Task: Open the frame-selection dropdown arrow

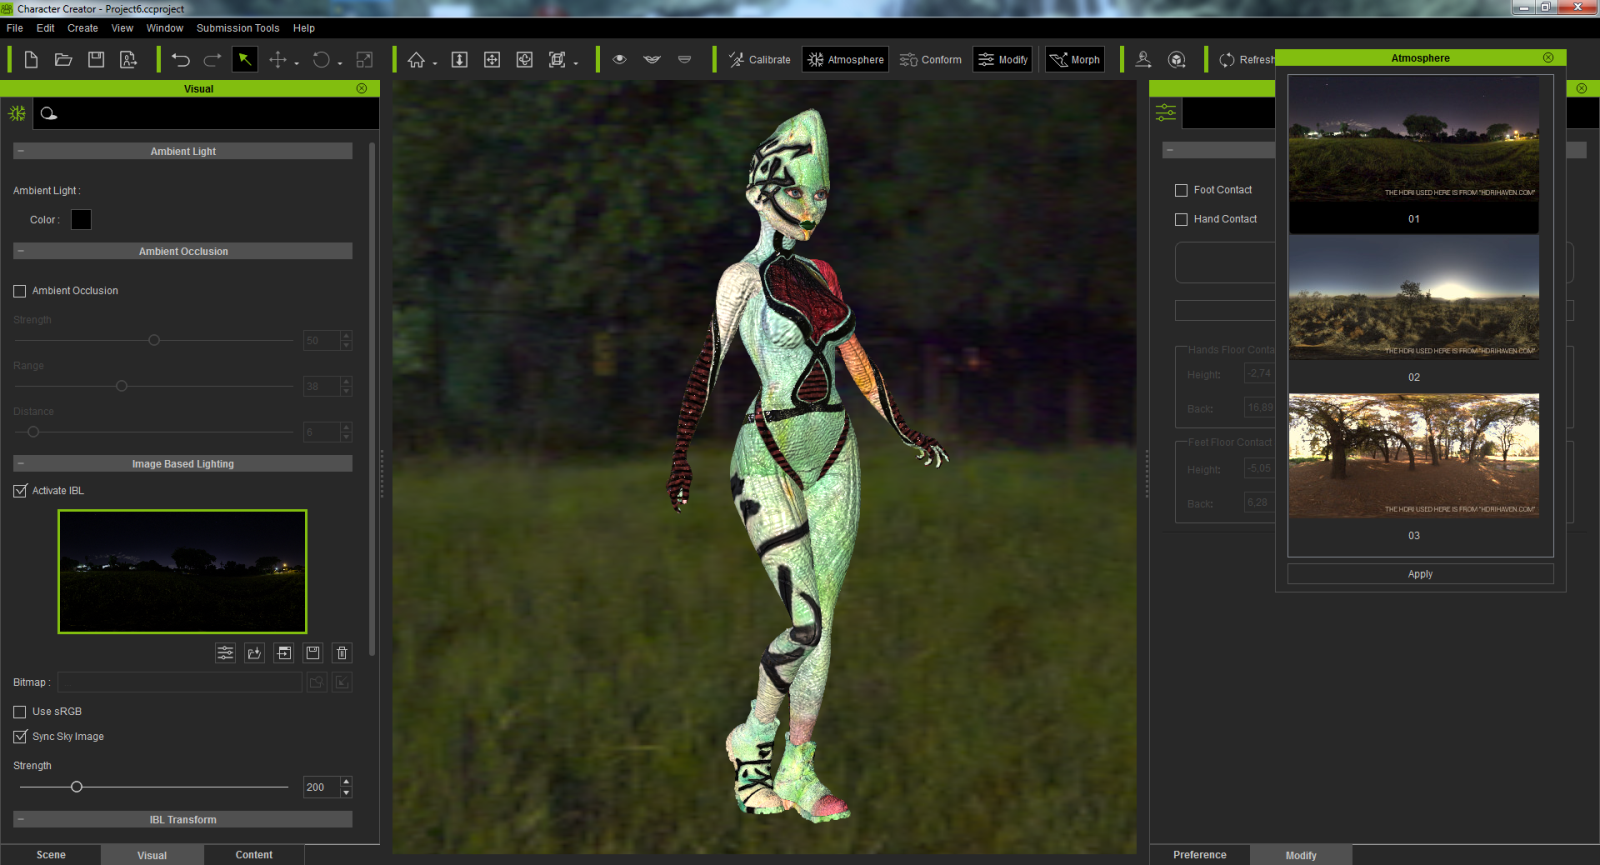Action: coord(576,63)
